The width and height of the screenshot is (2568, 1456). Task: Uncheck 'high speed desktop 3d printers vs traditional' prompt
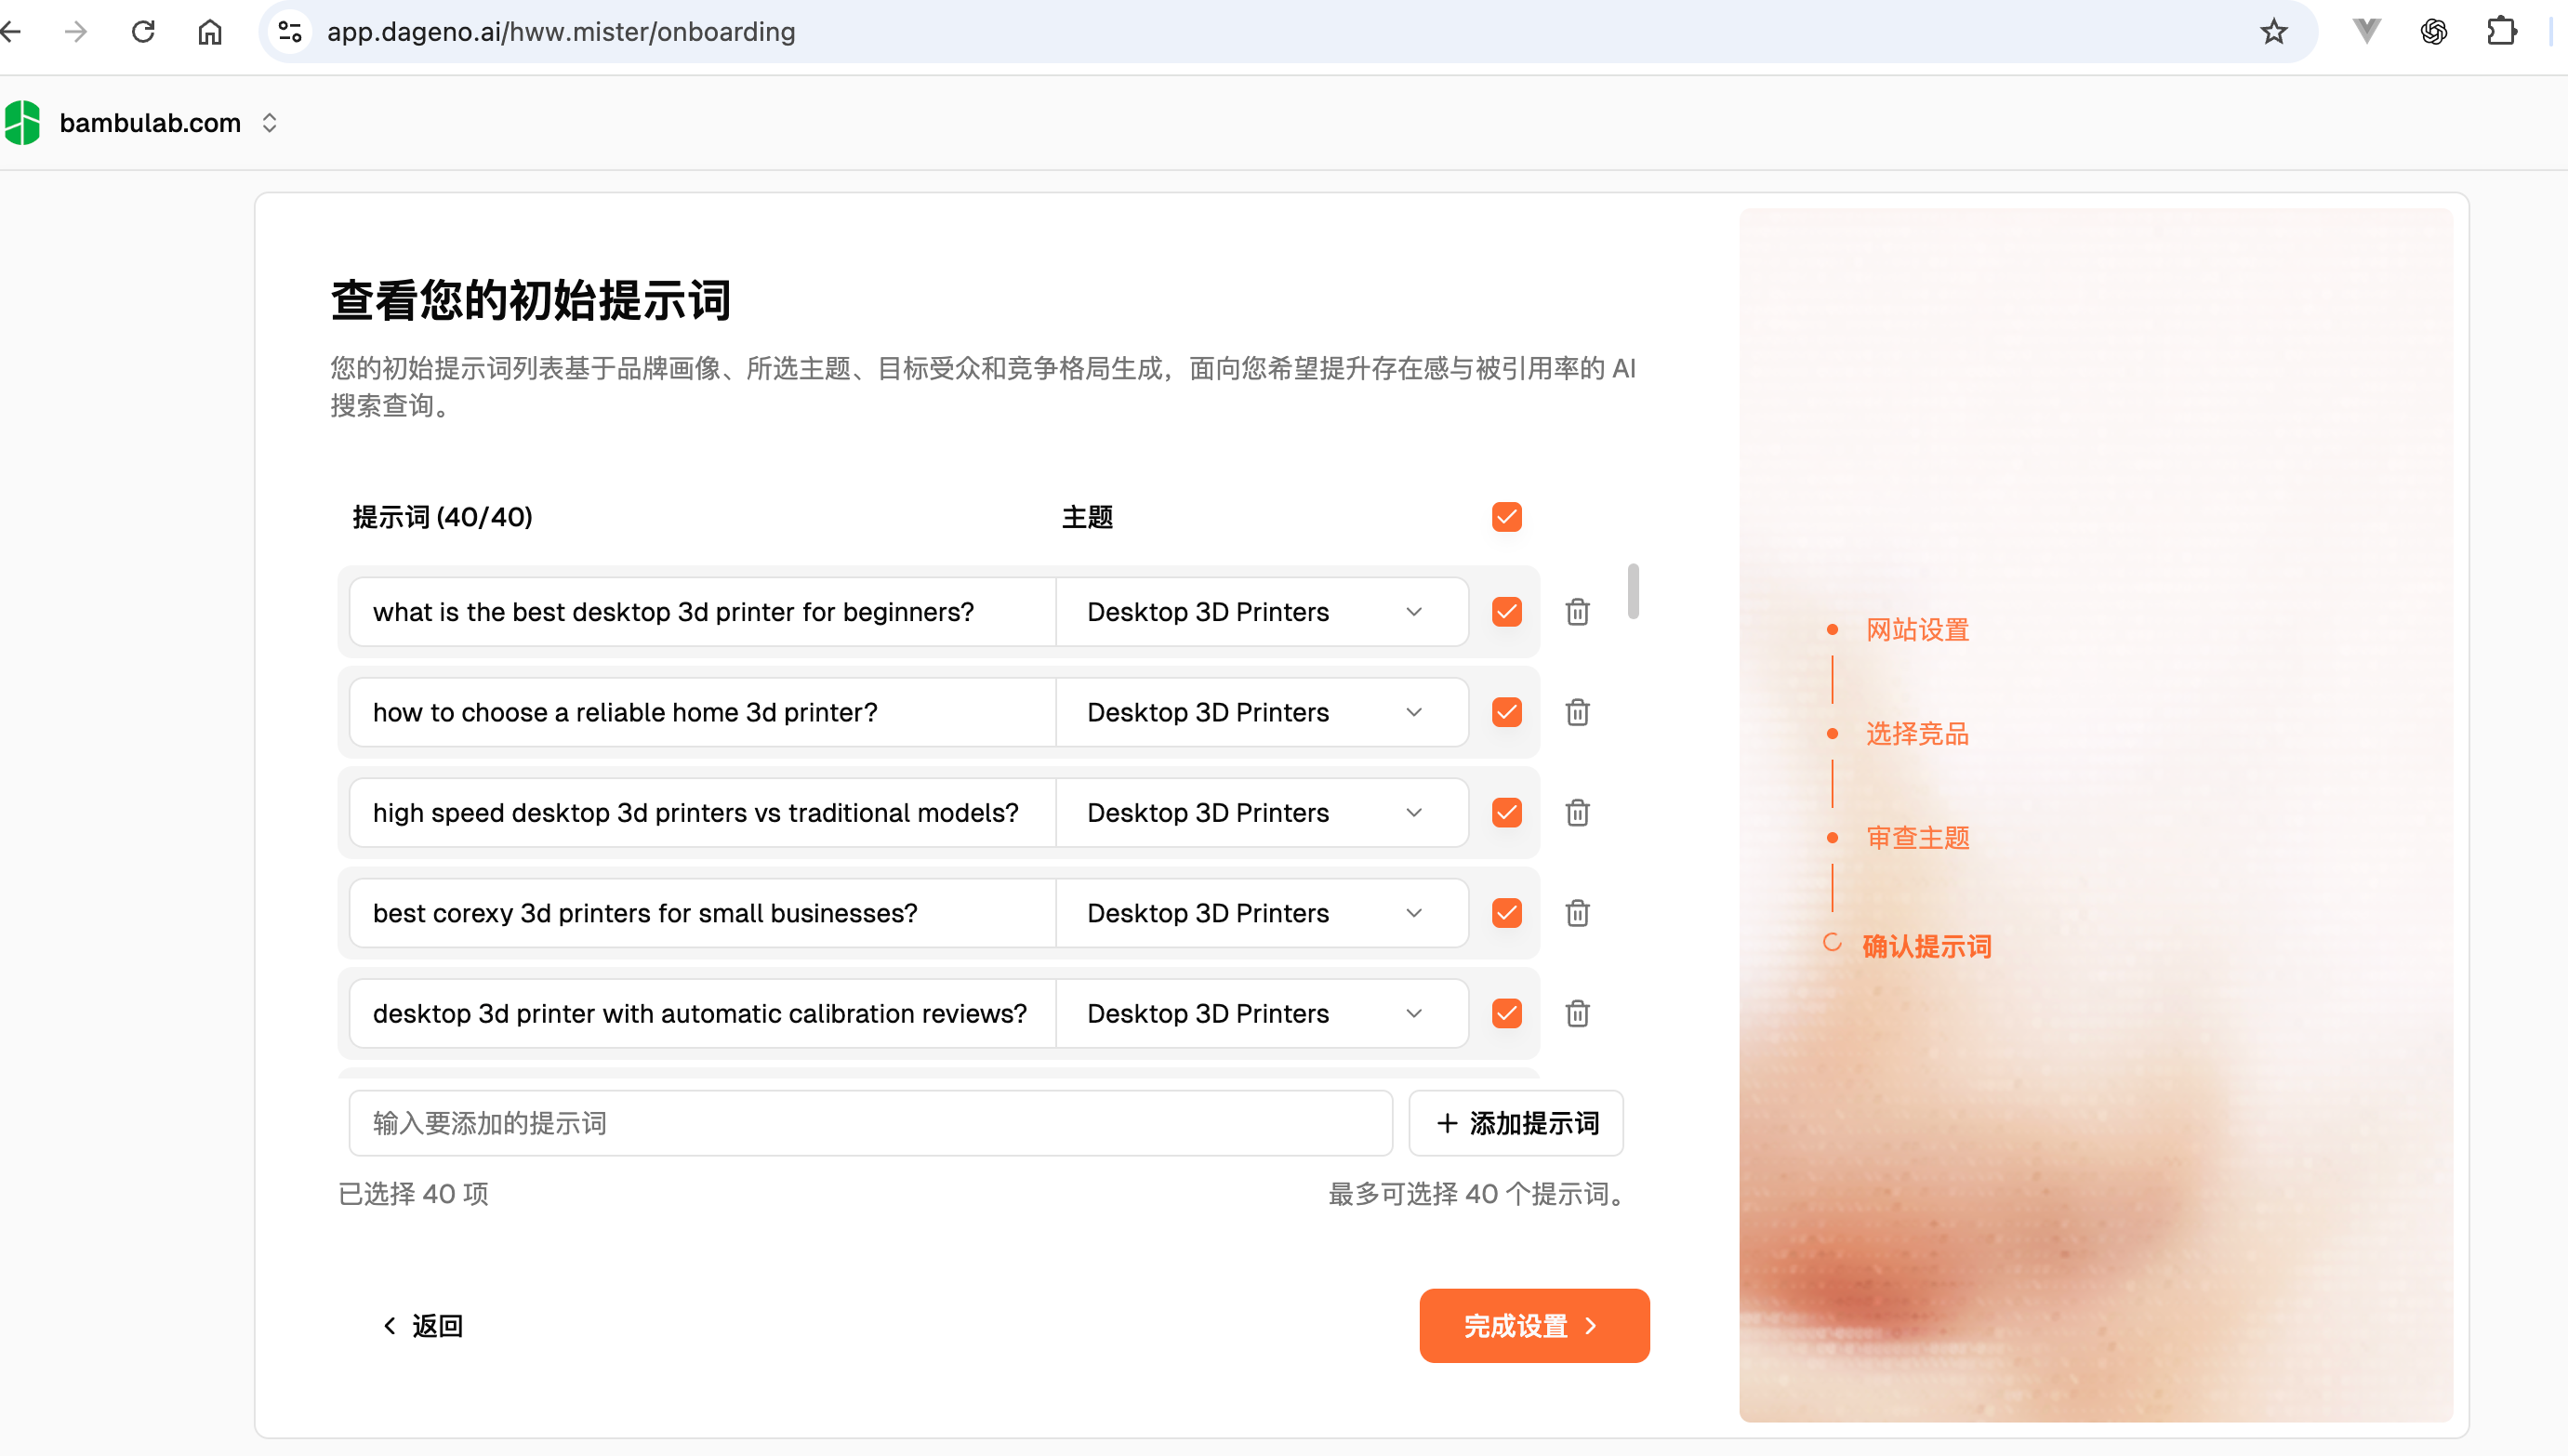[x=1506, y=812]
